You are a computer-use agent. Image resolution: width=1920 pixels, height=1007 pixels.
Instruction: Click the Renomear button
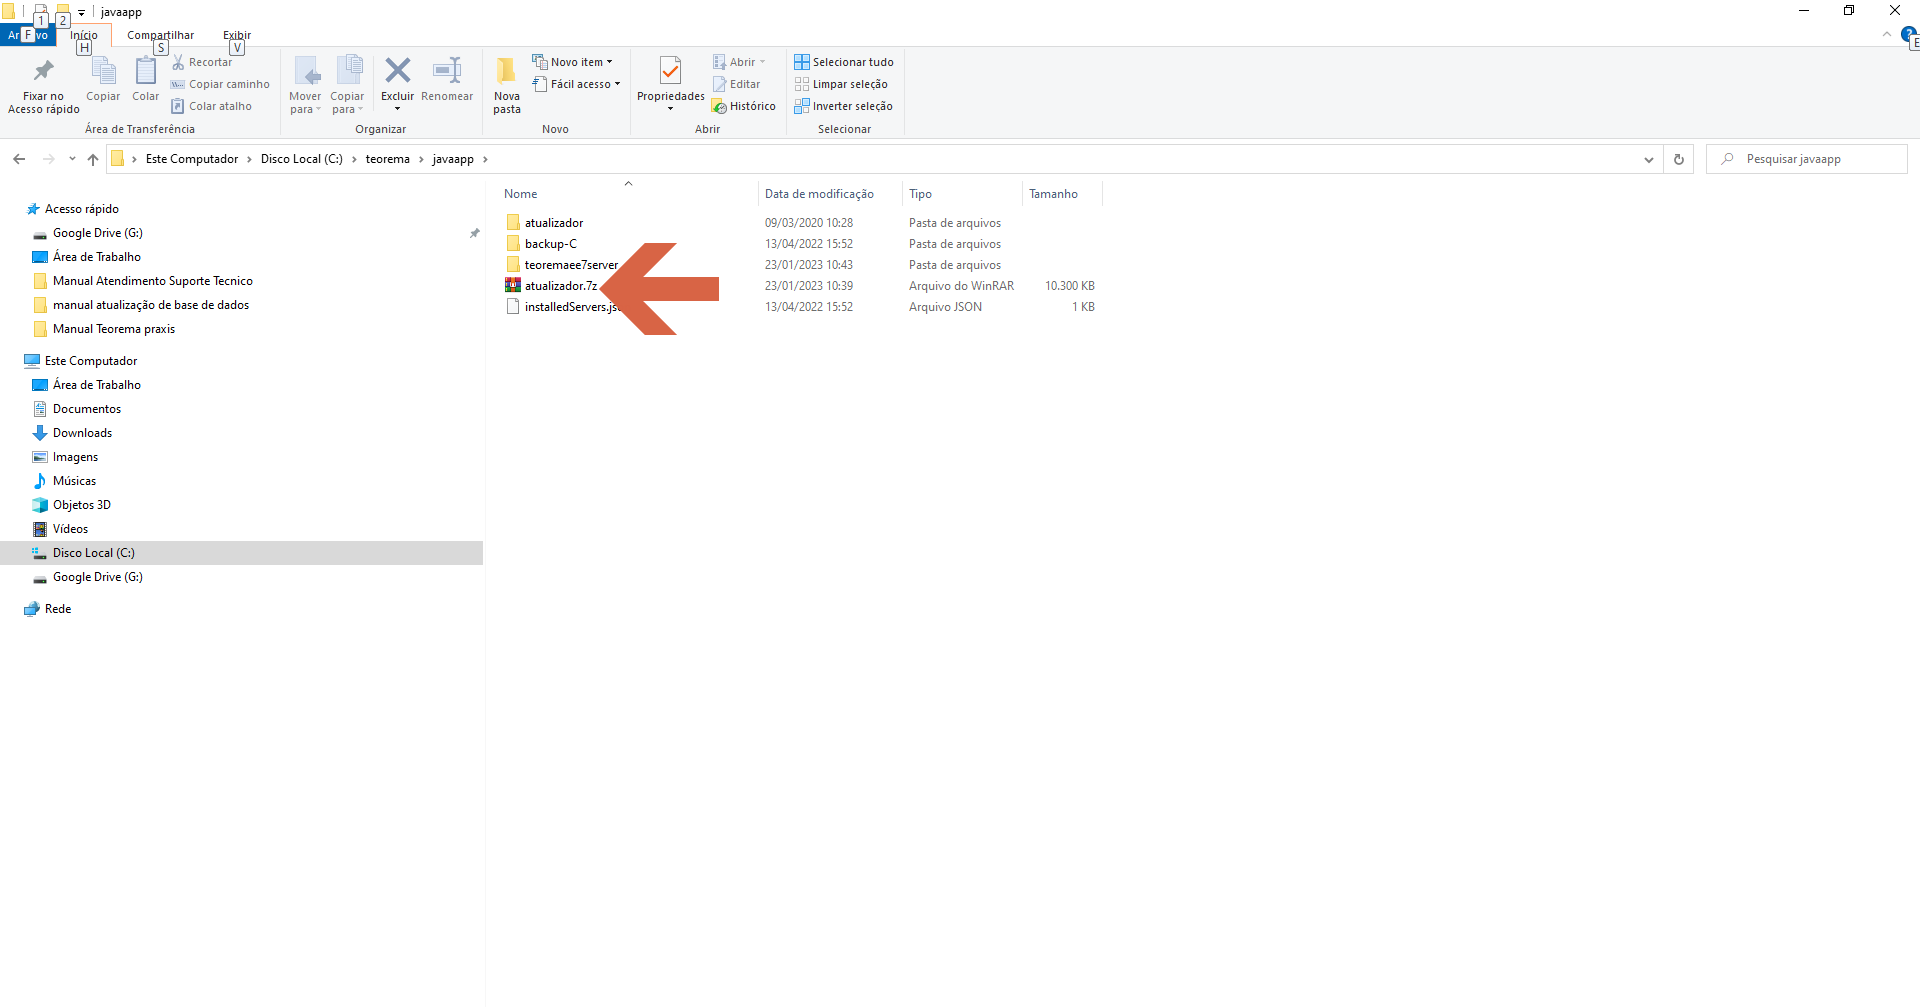click(447, 80)
